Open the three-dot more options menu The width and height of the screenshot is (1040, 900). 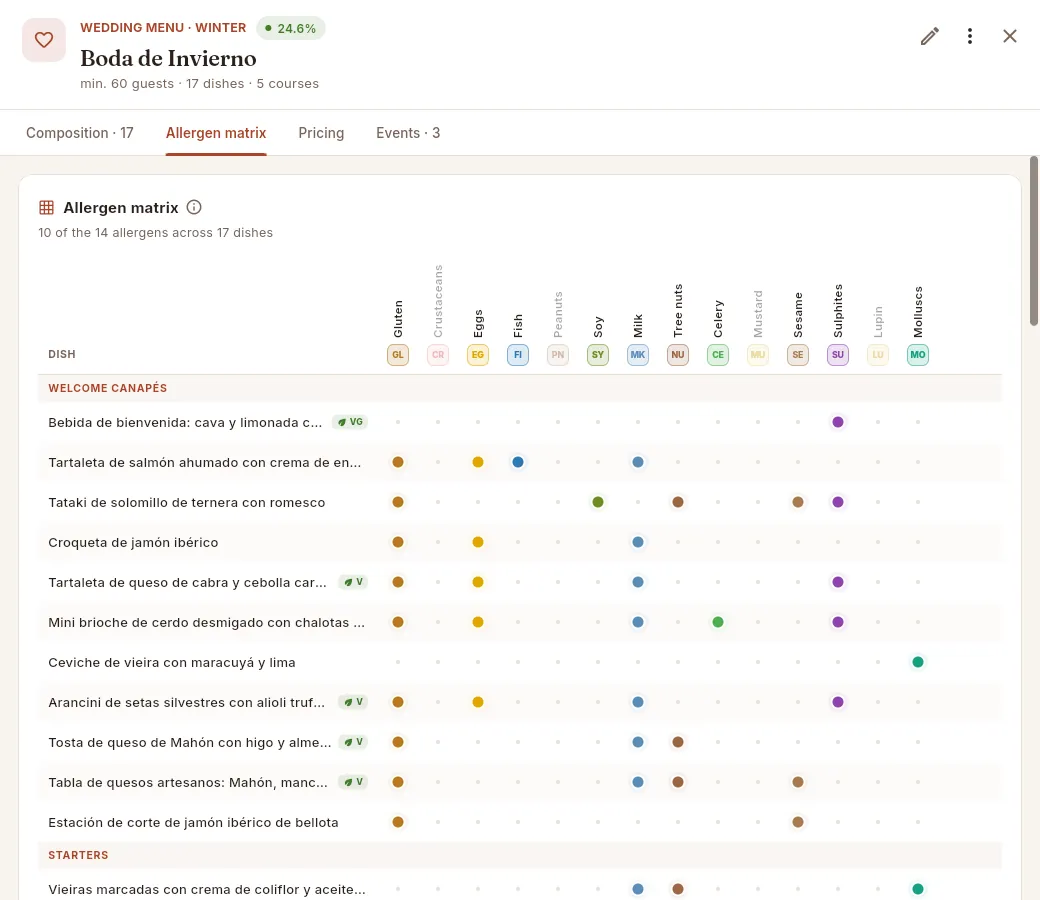[970, 36]
